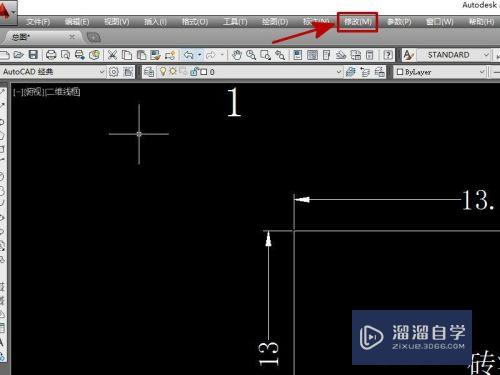Select Zoom Realtime magnifier icon
The image size is (500, 375).
[251, 55]
